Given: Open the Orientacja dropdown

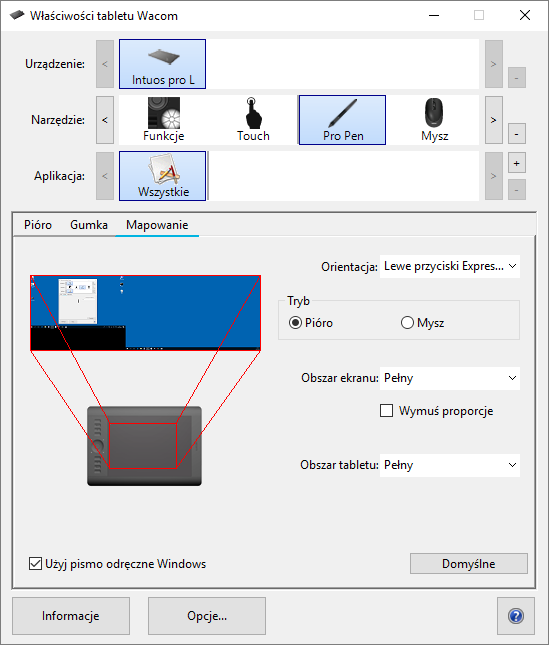Looking at the screenshot, I should [450, 266].
